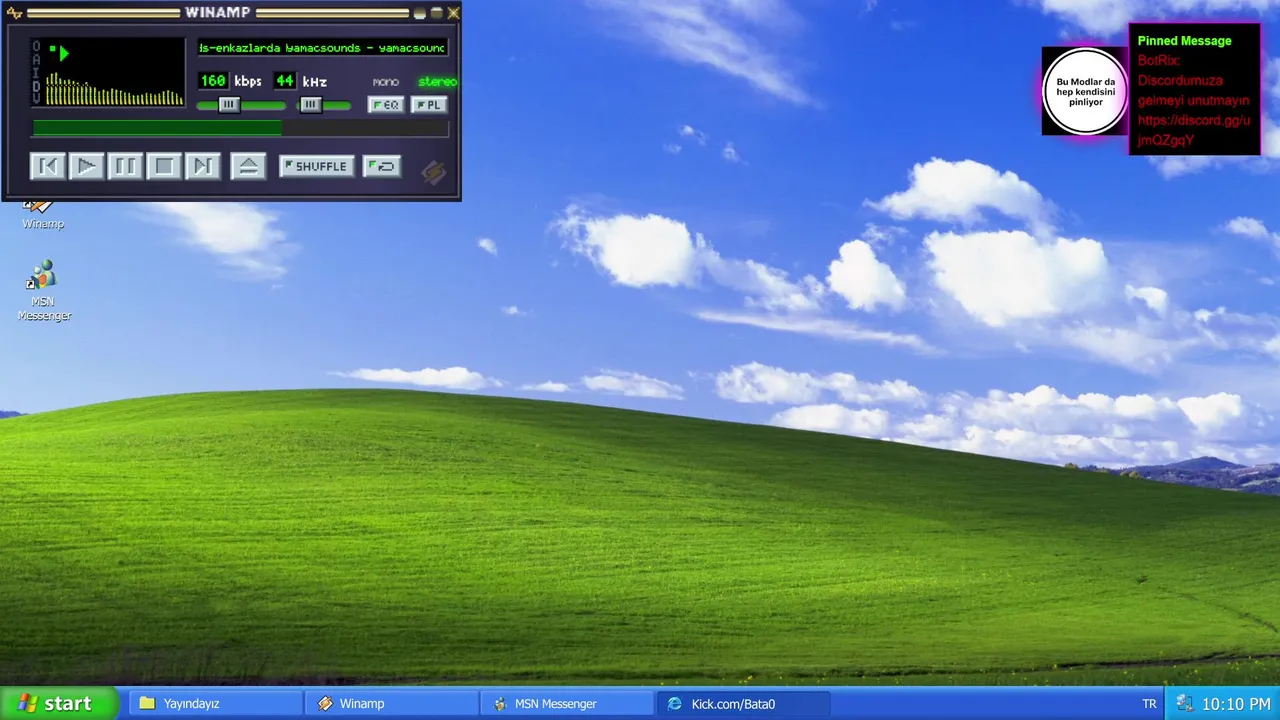
Task: Click the Winamp eject/open file button
Action: tap(248, 166)
